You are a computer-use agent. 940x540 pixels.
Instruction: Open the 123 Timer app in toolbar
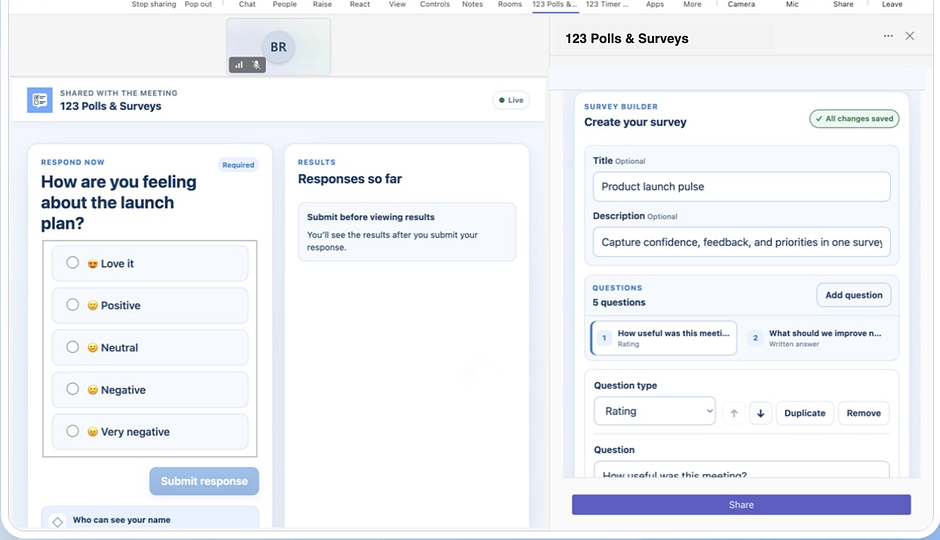pyautogui.click(x=607, y=4)
